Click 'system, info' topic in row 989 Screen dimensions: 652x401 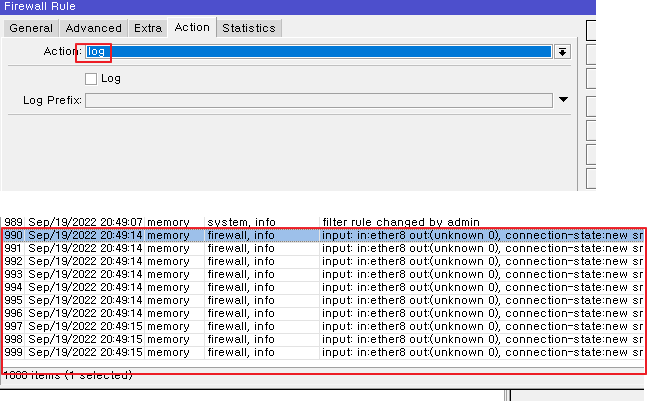[x=242, y=222]
